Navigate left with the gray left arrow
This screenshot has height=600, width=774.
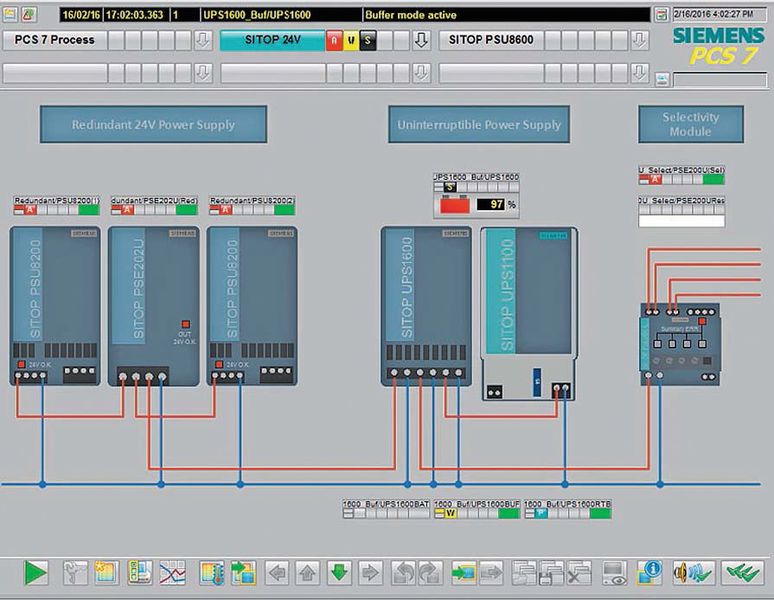277,573
